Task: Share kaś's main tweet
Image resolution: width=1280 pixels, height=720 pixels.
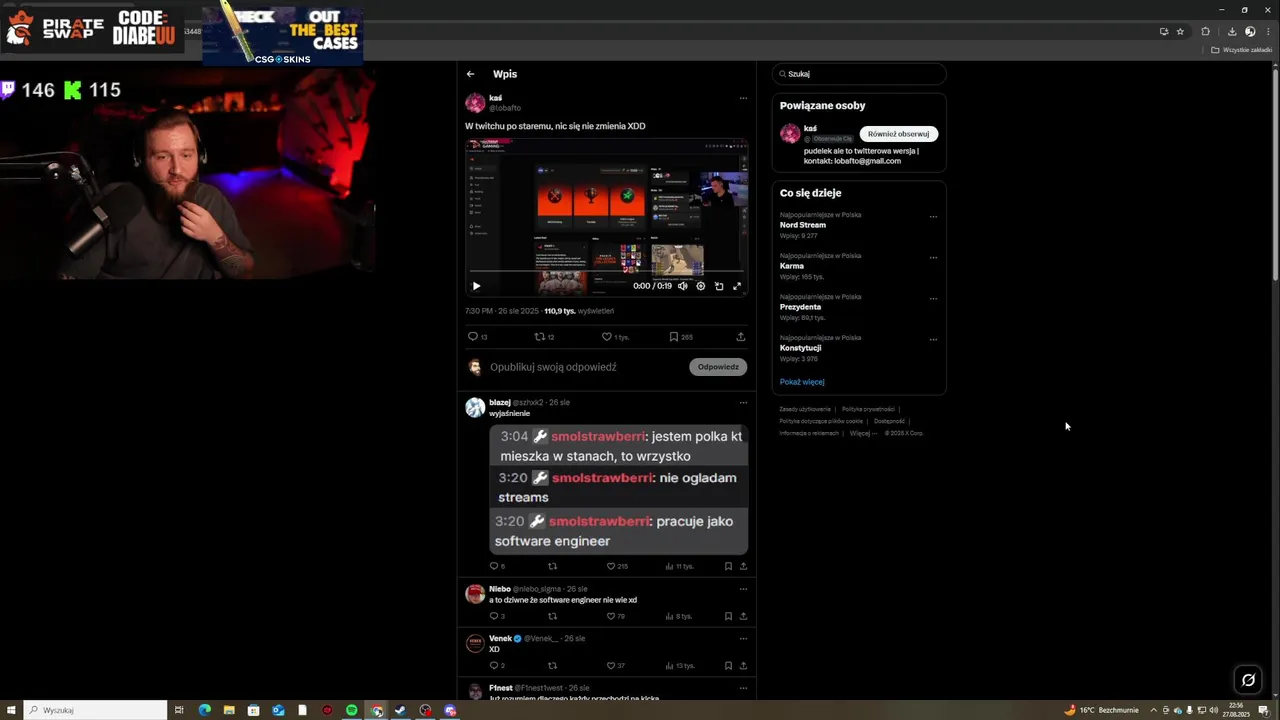Action: coord(741,337)
